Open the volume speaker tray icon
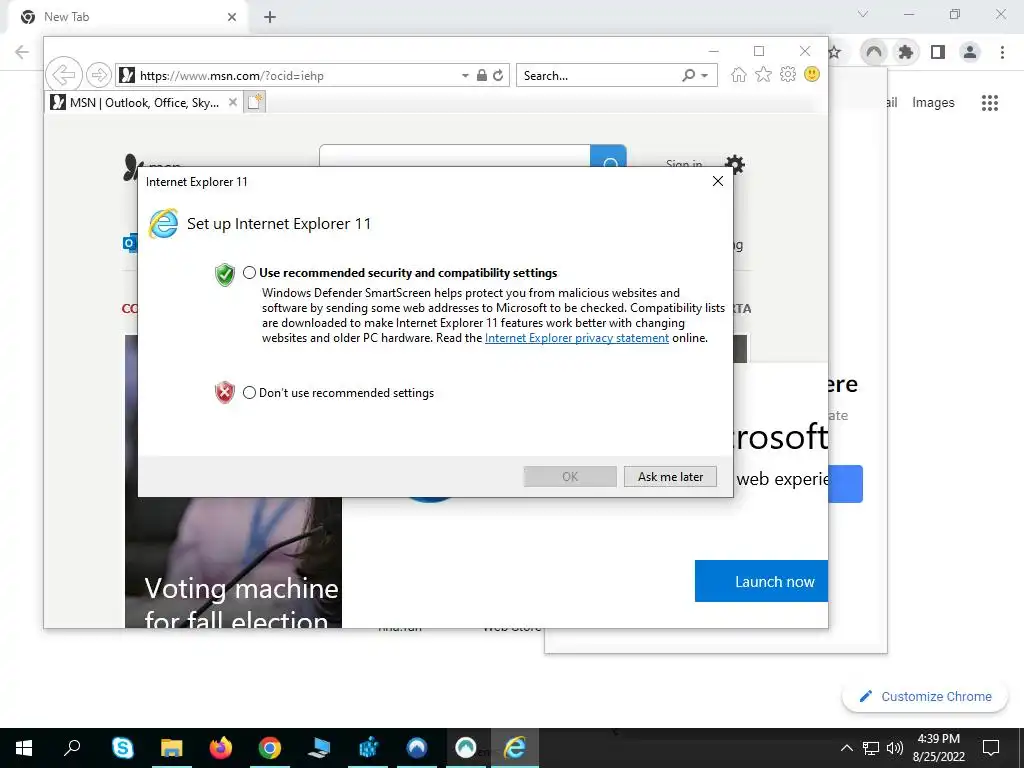 [895, 748]
